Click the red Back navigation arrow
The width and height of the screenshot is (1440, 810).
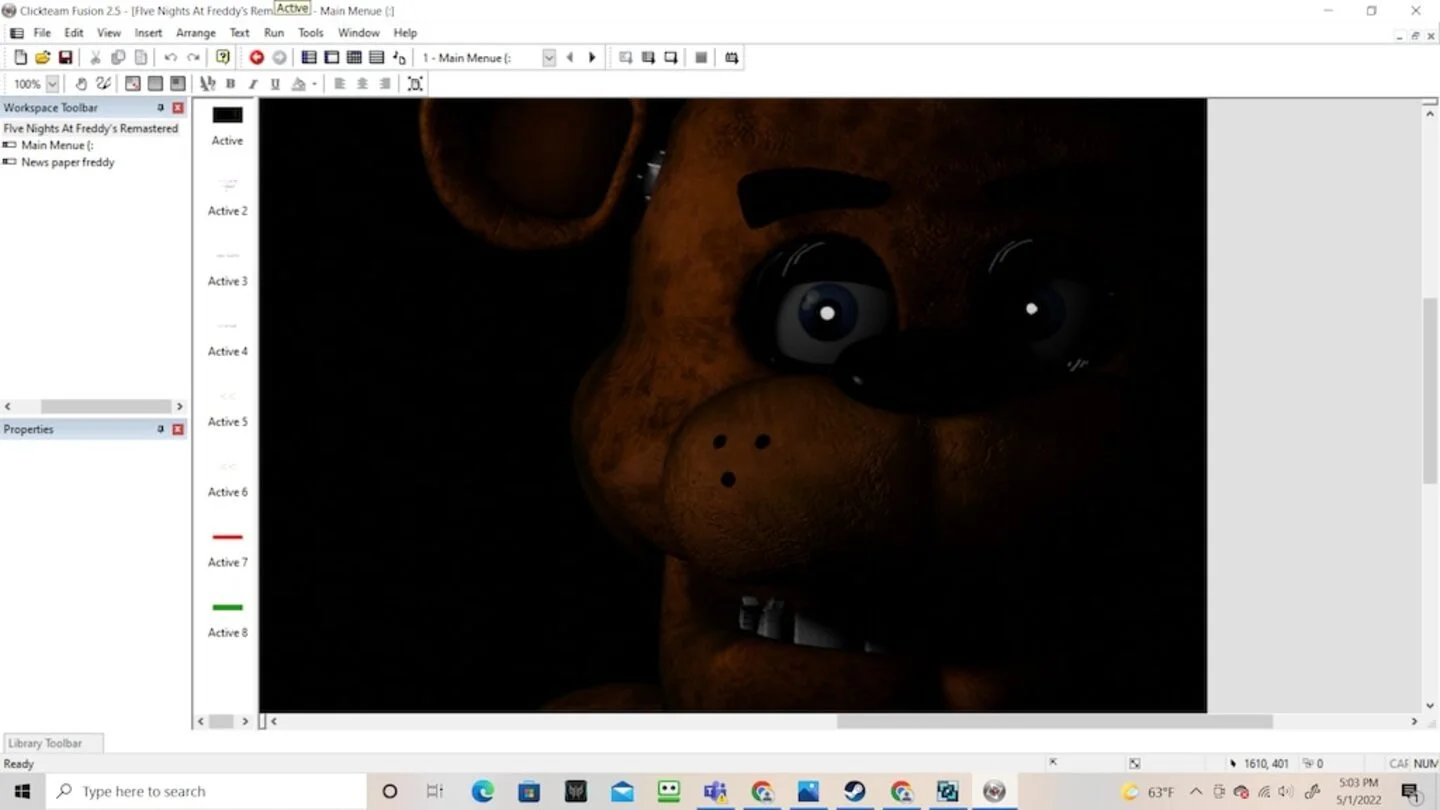(256, 58)
